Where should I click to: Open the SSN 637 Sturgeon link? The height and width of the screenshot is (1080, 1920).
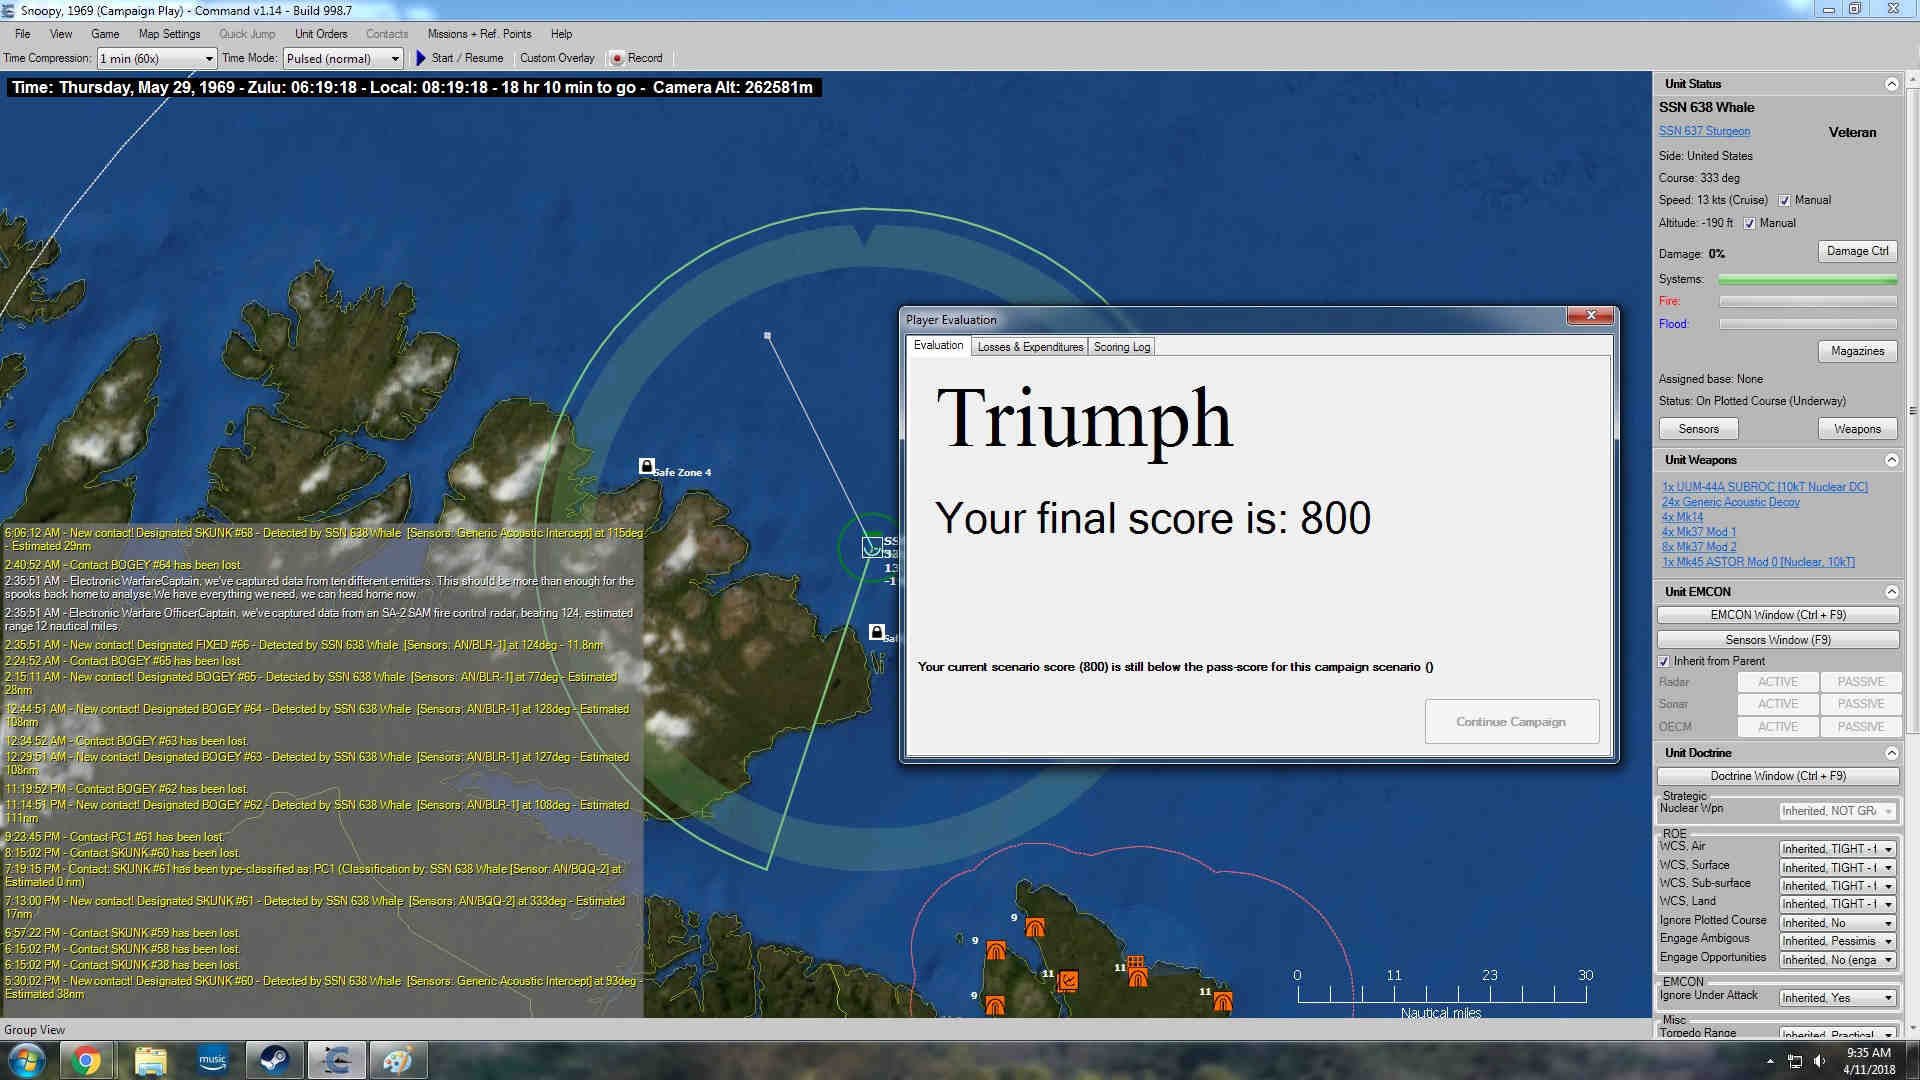click(x=1704, y=131)
